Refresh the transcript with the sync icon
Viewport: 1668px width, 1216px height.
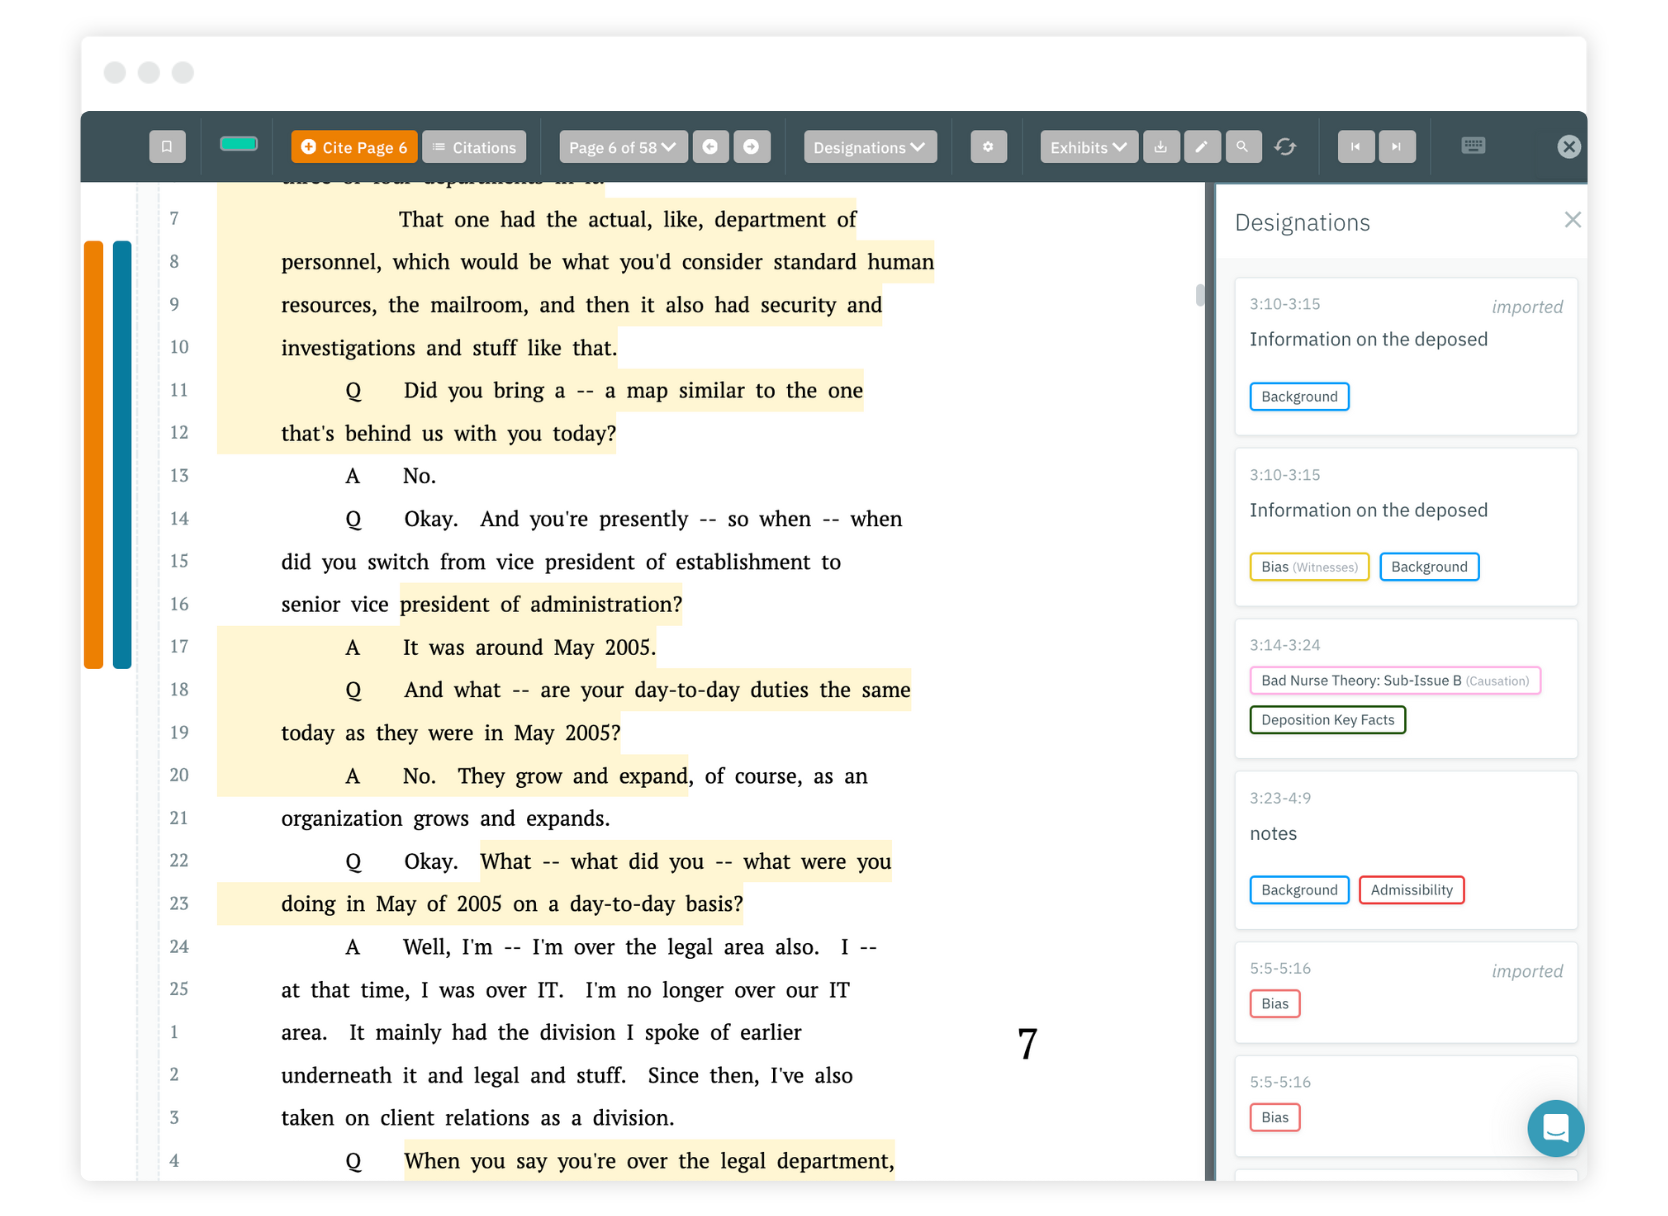click(1286, 146)
